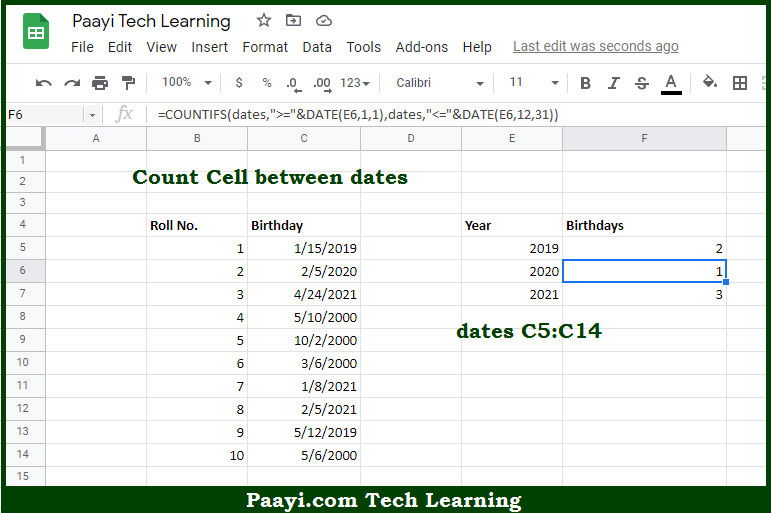
Task: Open the 123 number format dropdown
Action: (355, 83)
